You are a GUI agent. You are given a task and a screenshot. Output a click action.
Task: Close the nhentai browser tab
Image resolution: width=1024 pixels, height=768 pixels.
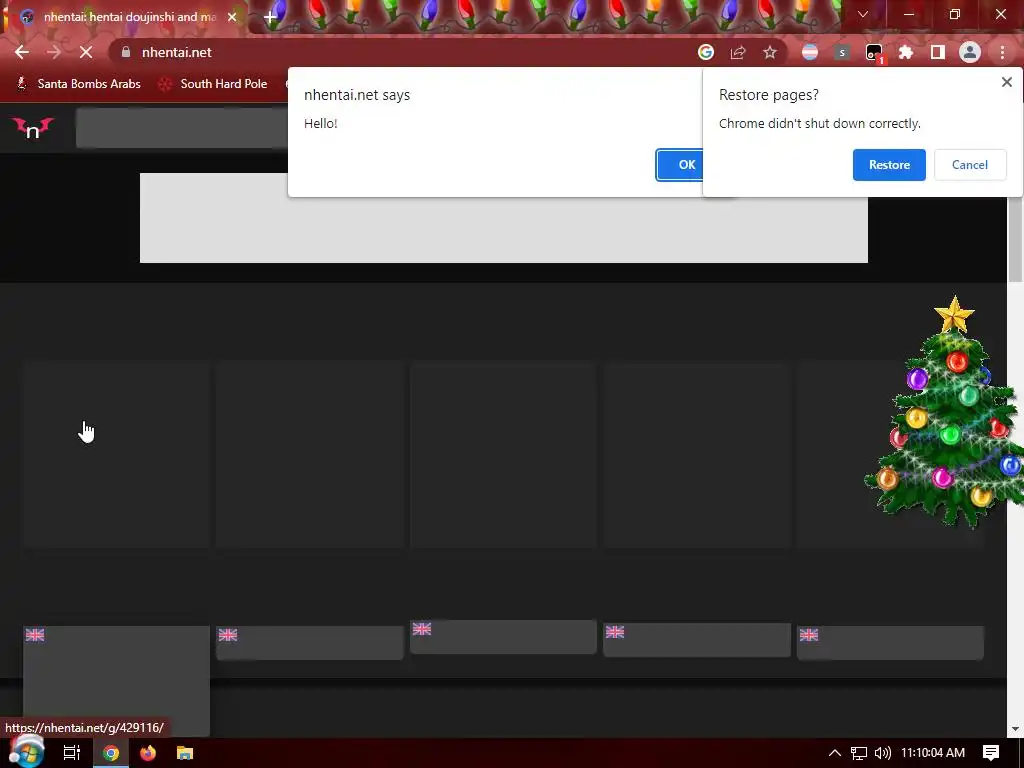(x=232, y=17)
